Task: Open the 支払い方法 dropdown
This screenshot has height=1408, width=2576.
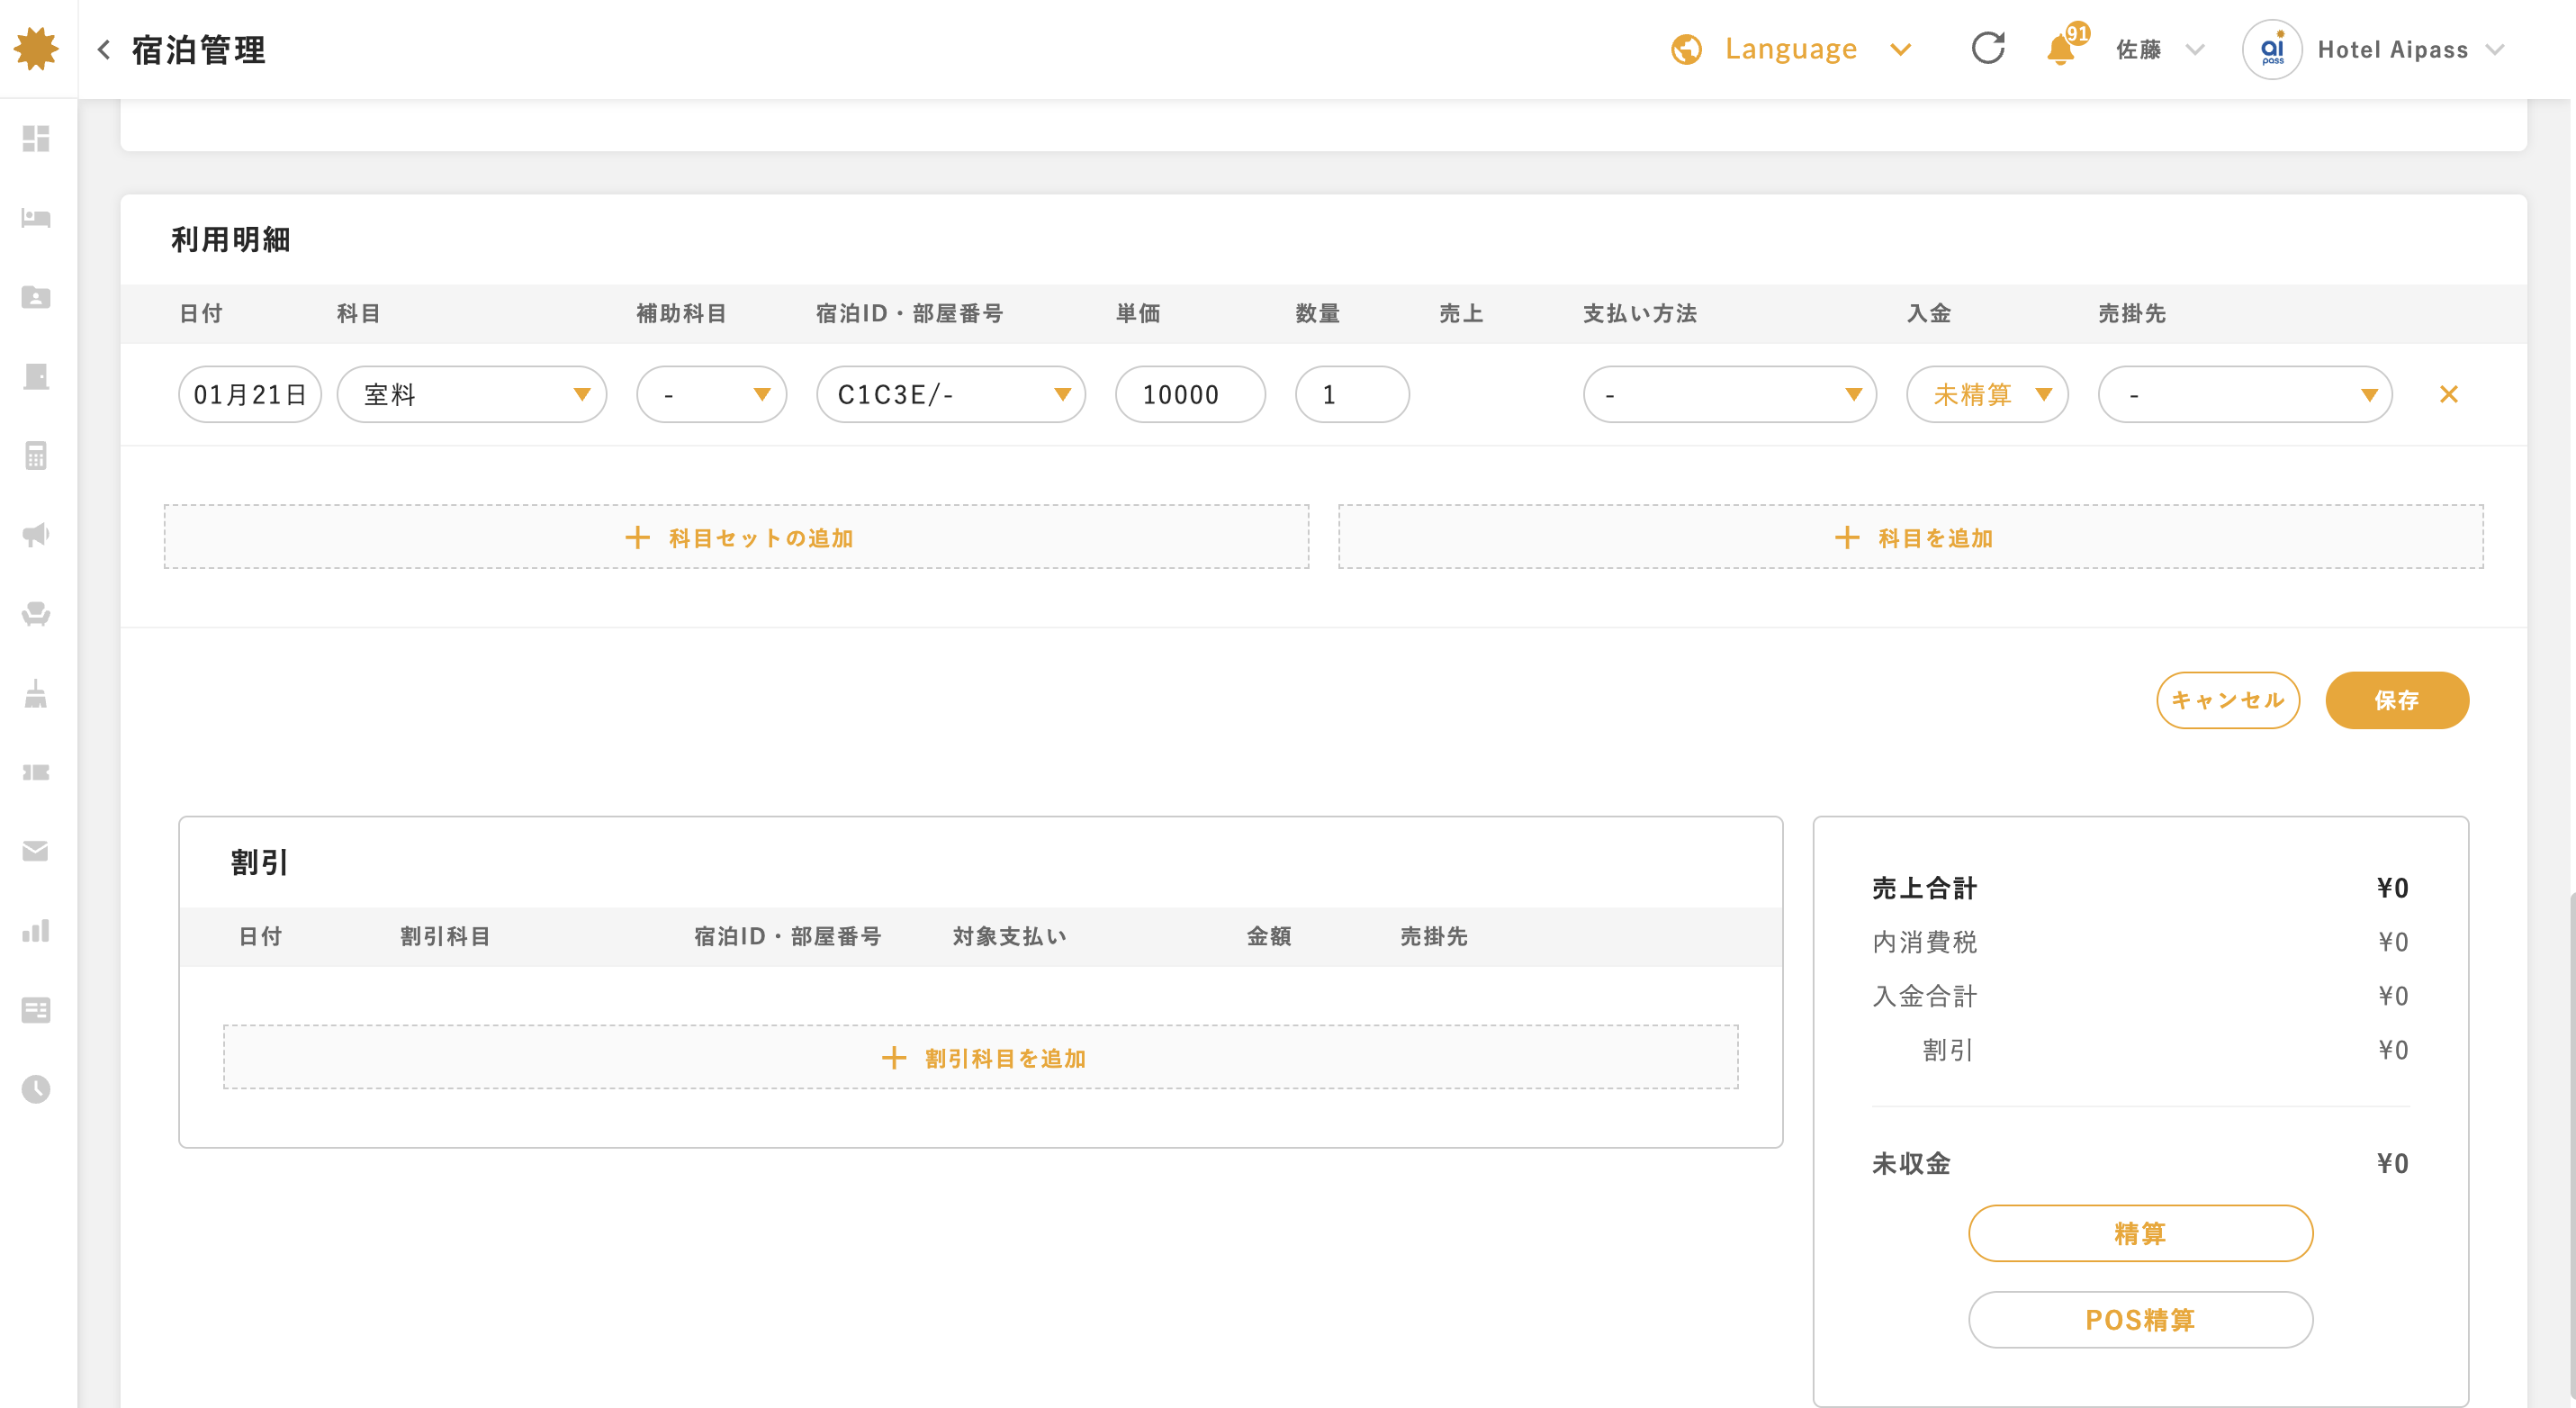Action: tap(1730, 394)
